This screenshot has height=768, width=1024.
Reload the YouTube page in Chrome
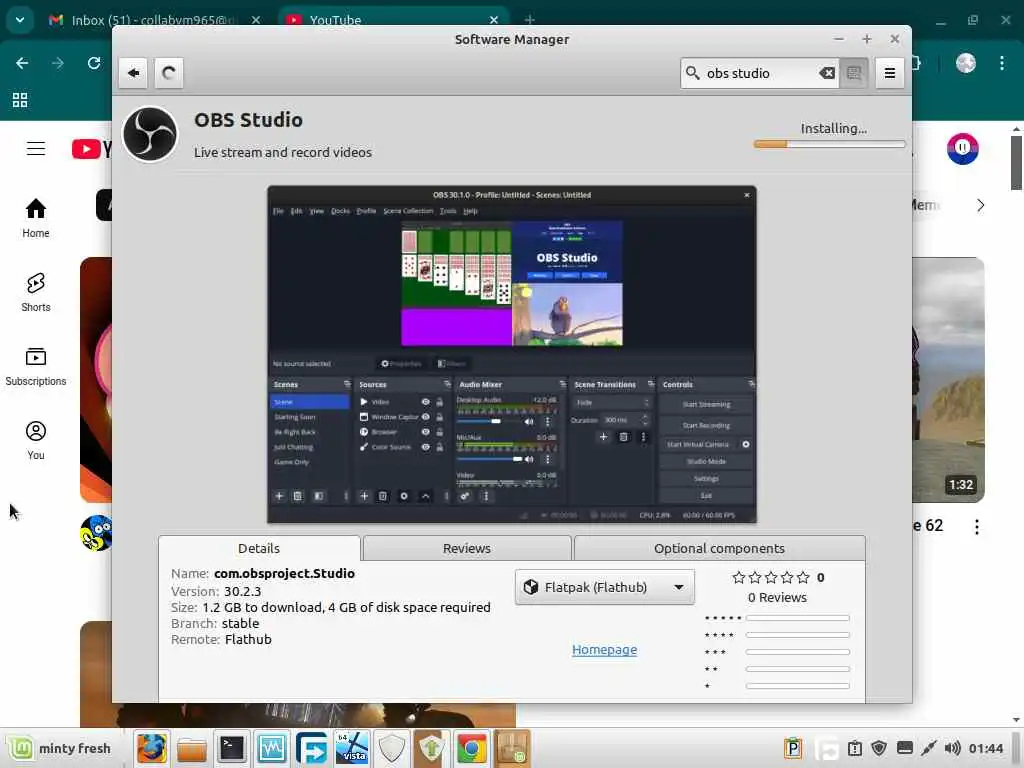pyautogui.click(x=94, y=63)
